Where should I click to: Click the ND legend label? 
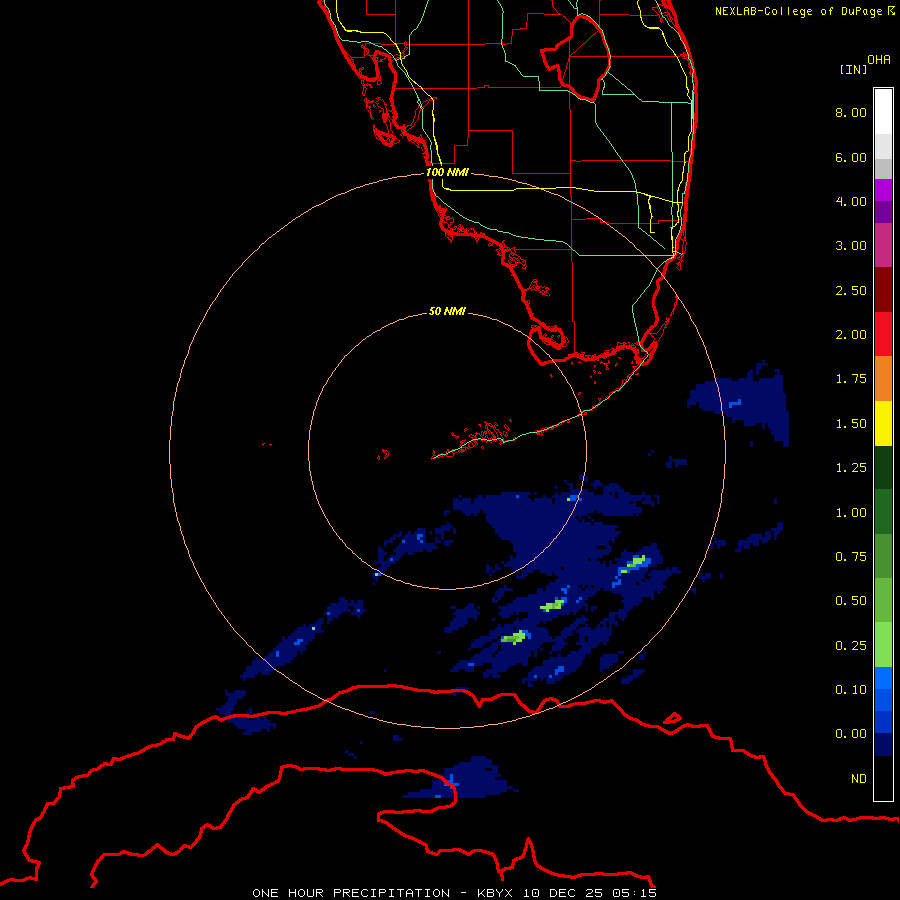tap(859, 779)
